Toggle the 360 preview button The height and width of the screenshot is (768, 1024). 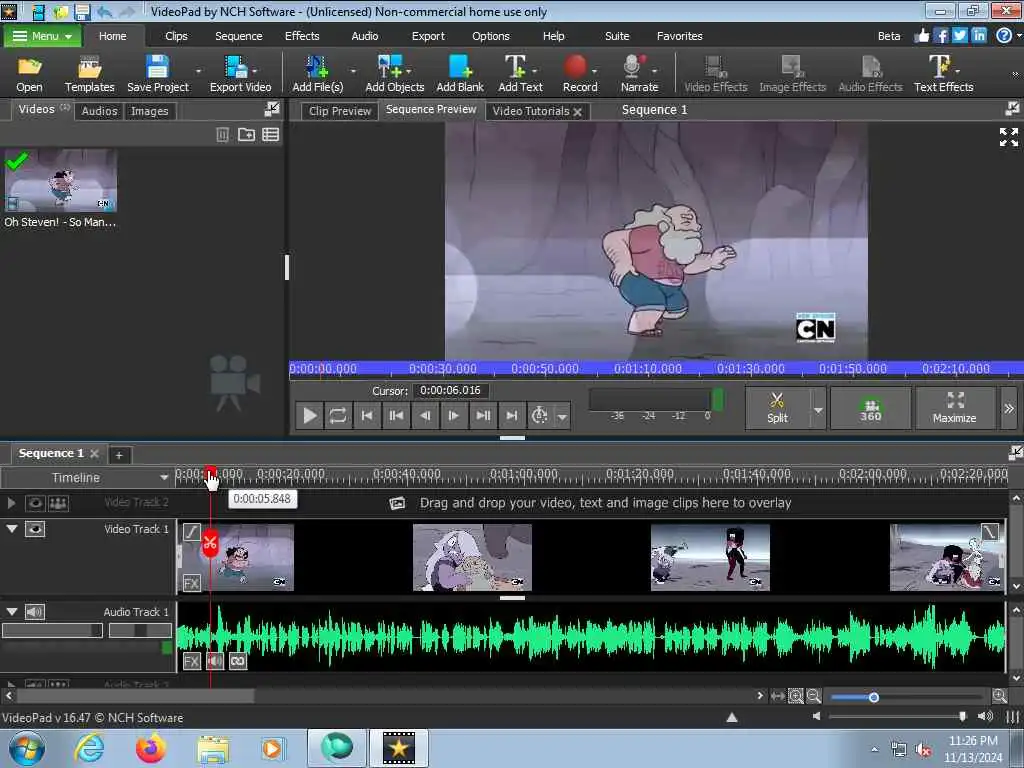[x=870, y=408]
